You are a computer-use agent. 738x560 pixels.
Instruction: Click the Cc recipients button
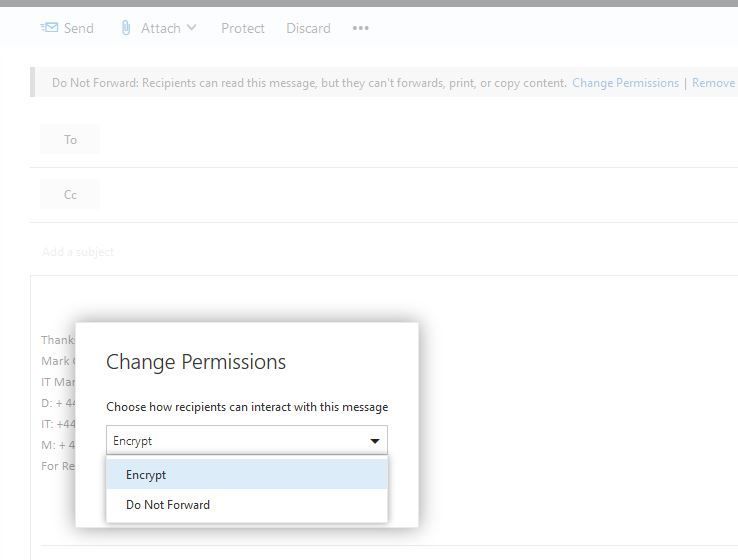(70, 194)
